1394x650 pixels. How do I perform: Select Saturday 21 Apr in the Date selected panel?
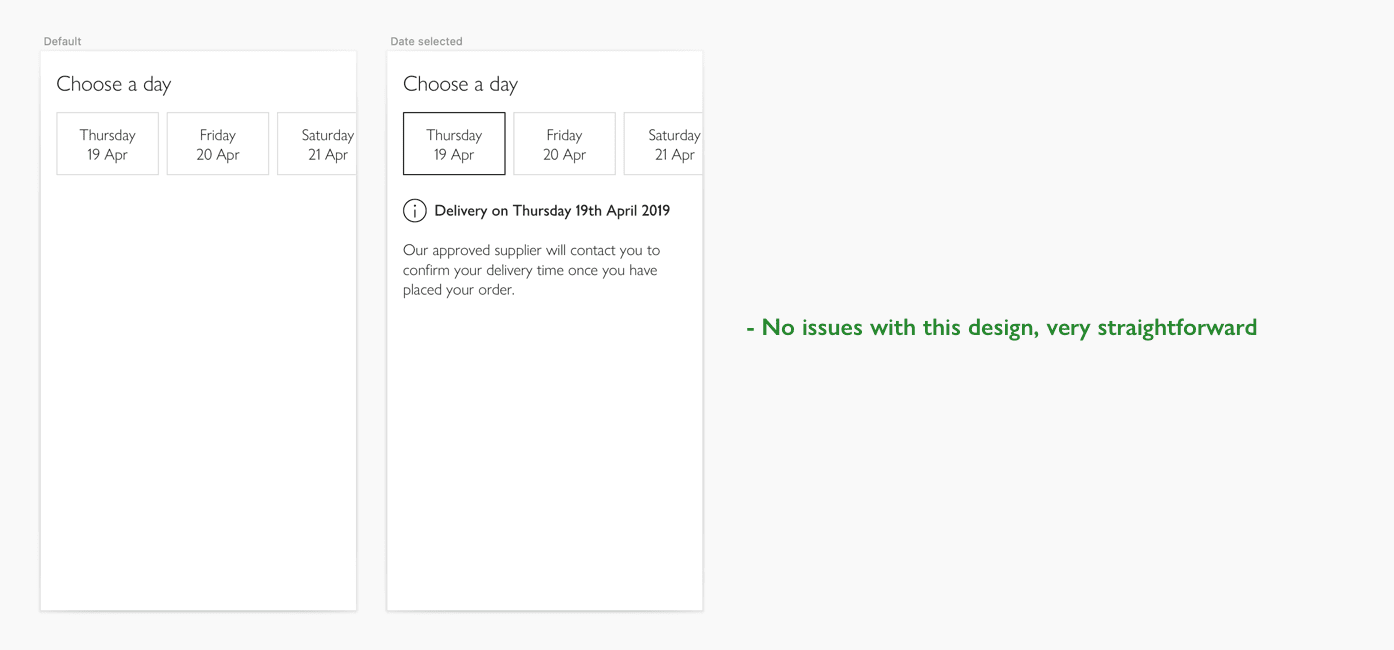666,143
